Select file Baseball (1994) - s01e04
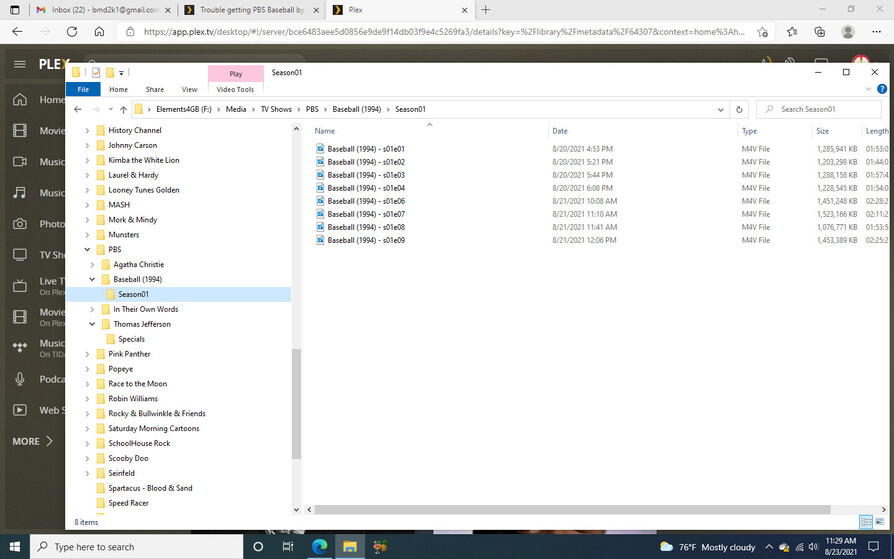 [366, 188]
